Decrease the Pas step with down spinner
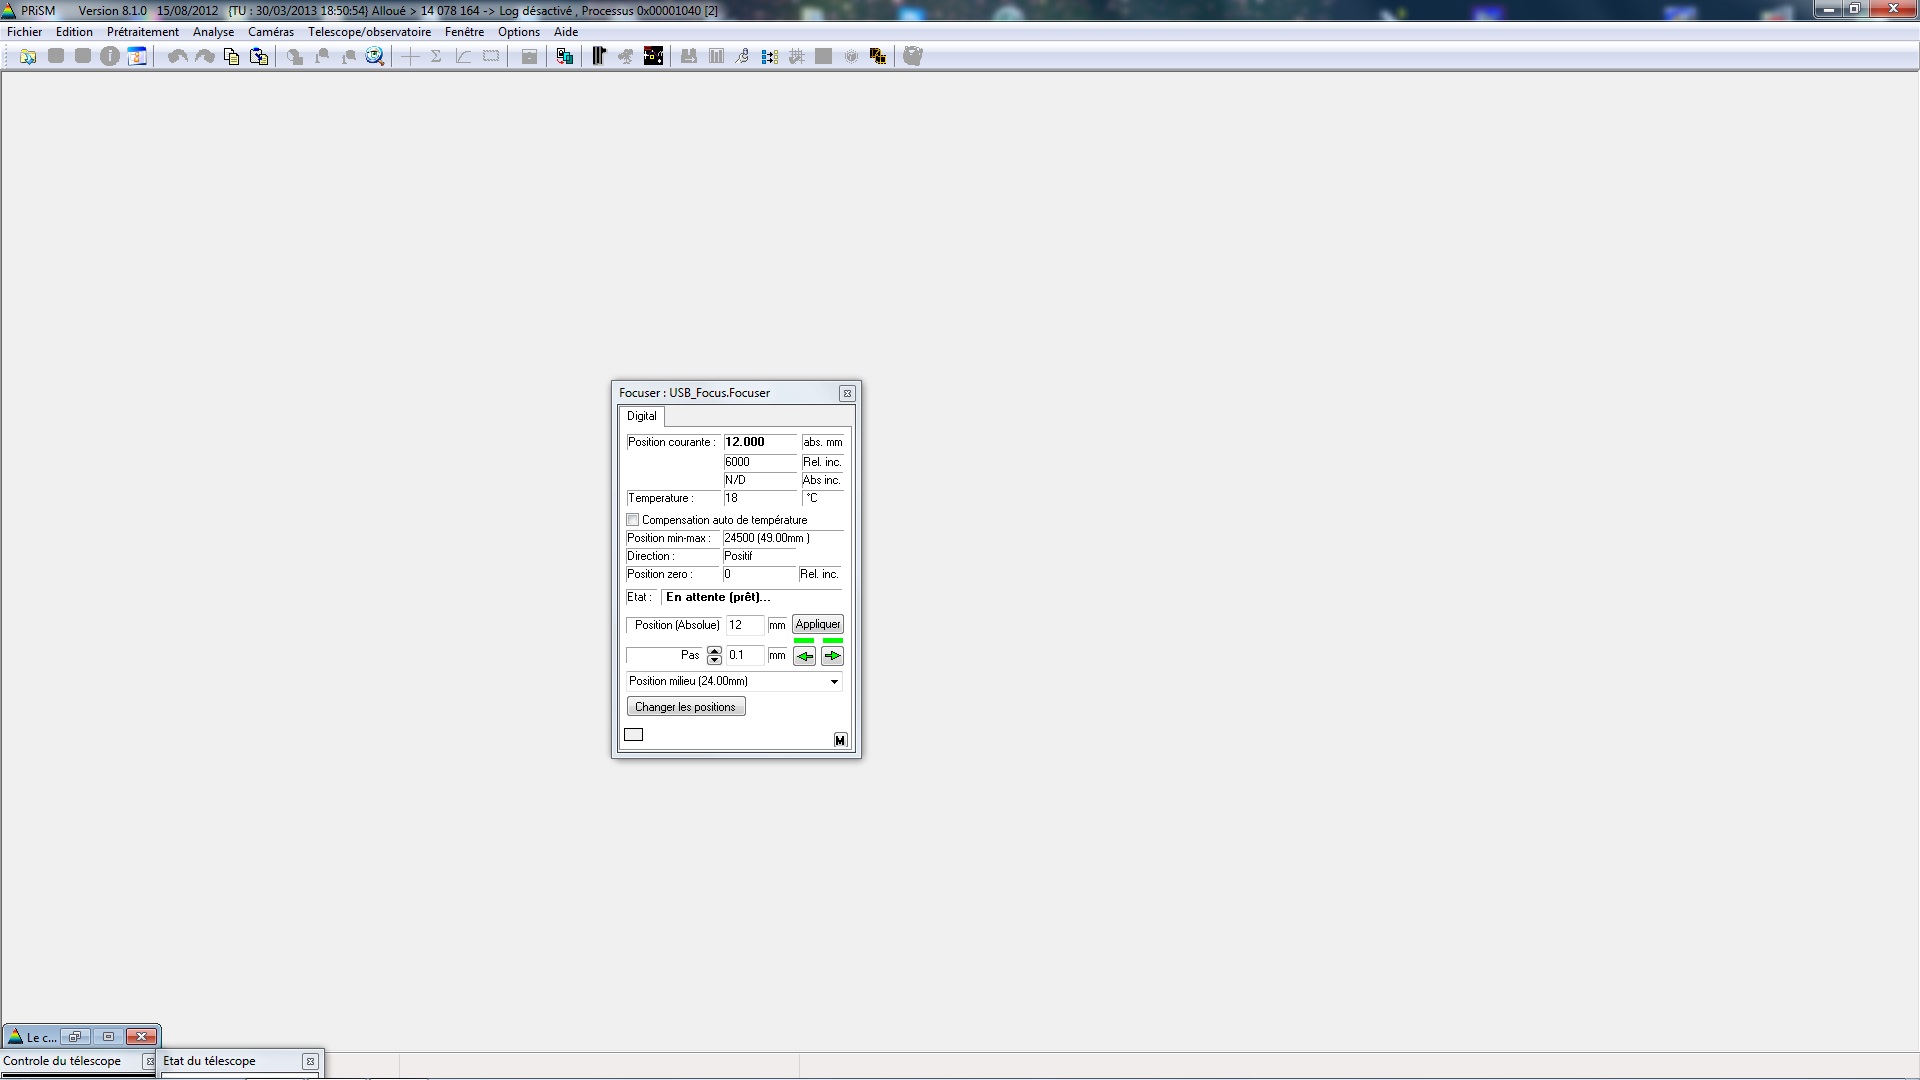 pos(714,660)
